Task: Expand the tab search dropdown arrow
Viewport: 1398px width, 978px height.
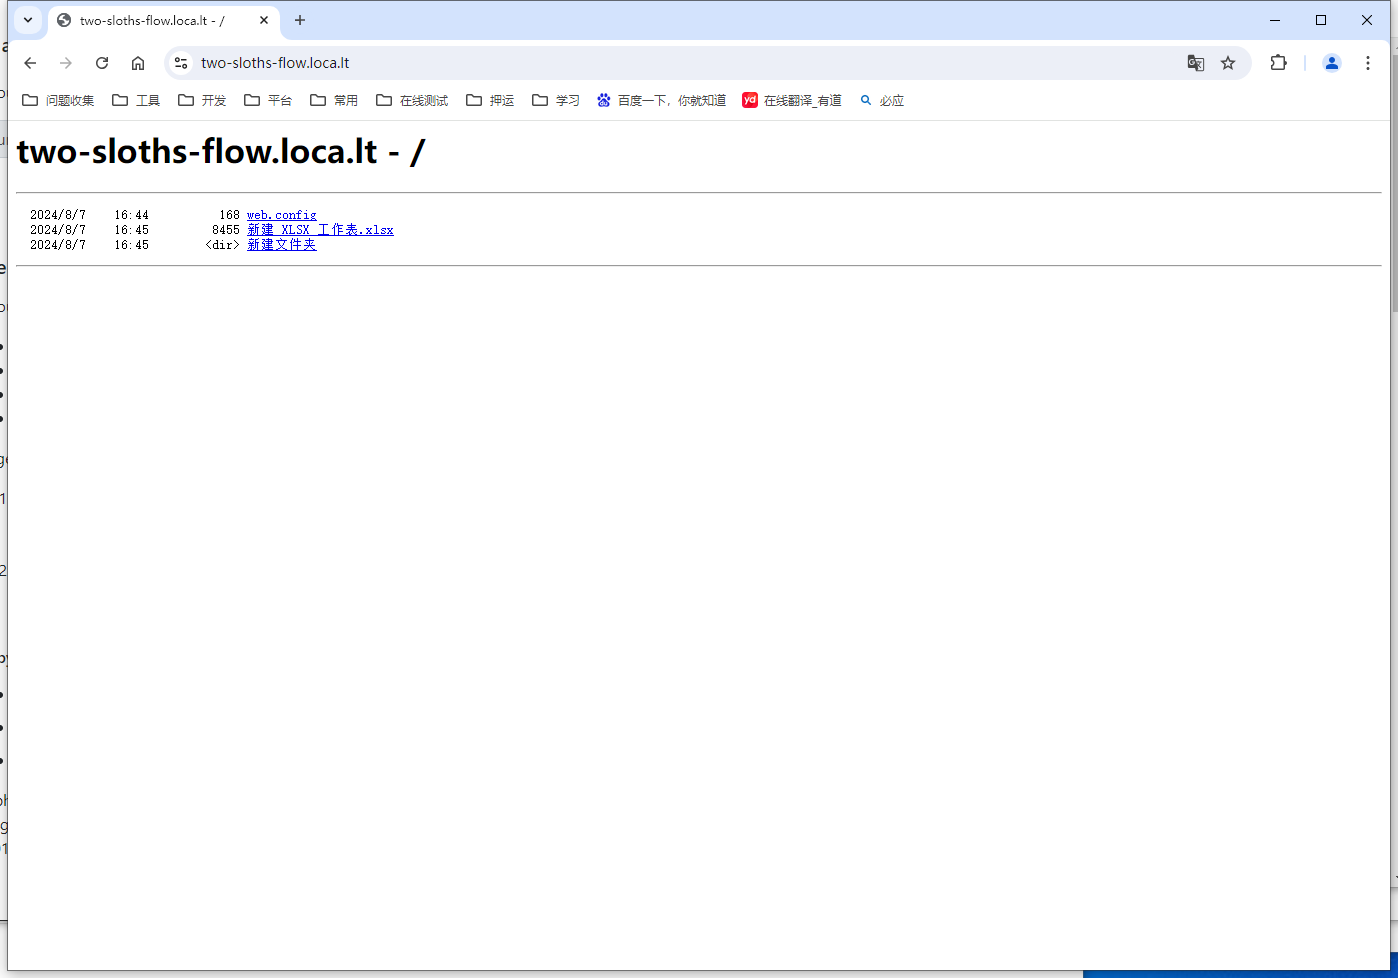Action: pos(28,20)
